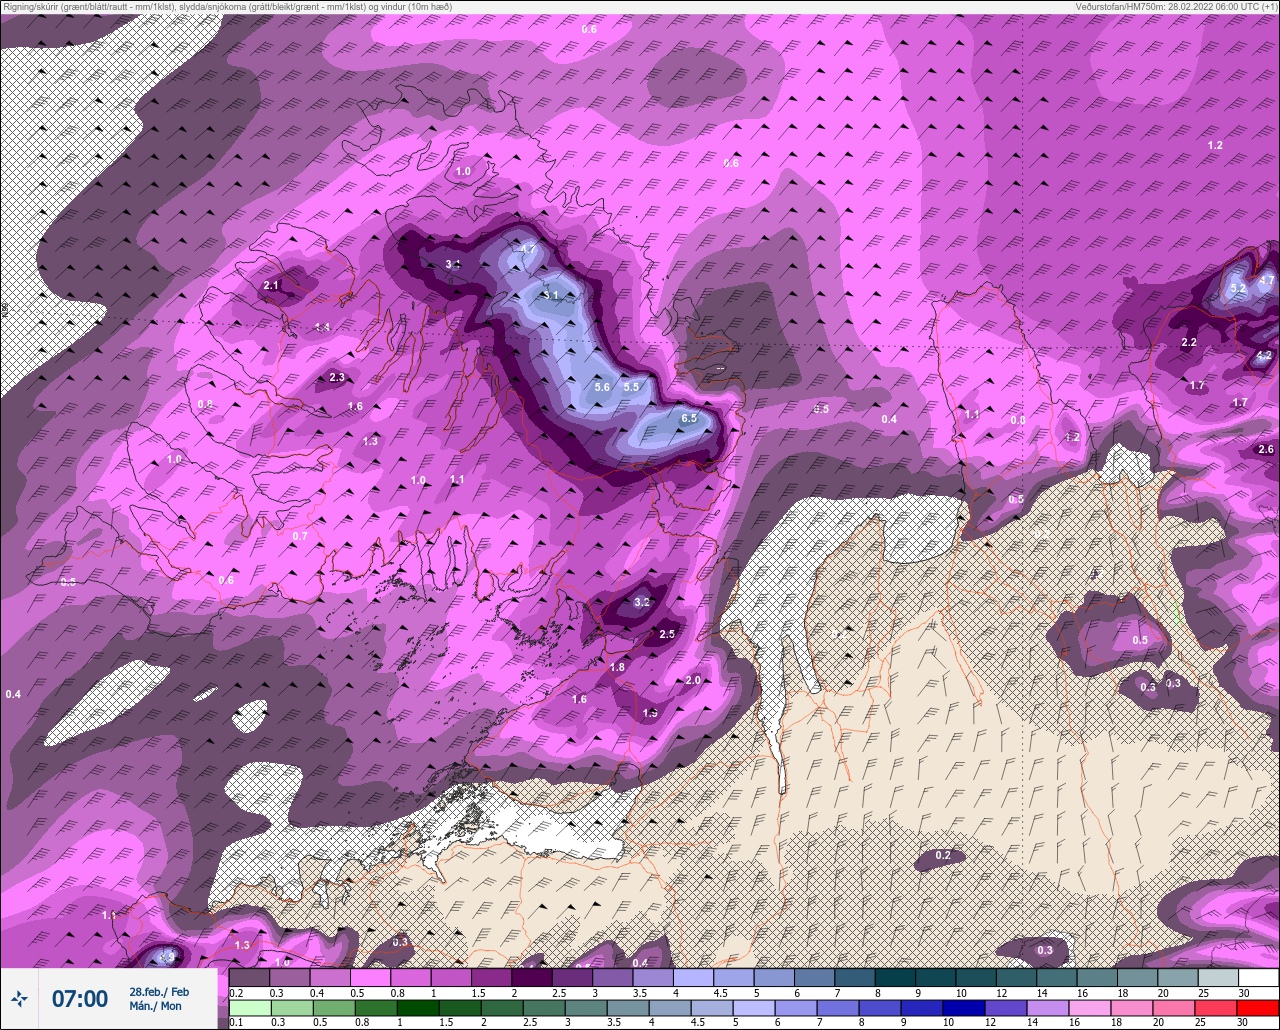Screen dimensions: 1280x1030
Task: Pick the pink swatch labeled 16 in the lower legend
Action: [1091, 1006]
